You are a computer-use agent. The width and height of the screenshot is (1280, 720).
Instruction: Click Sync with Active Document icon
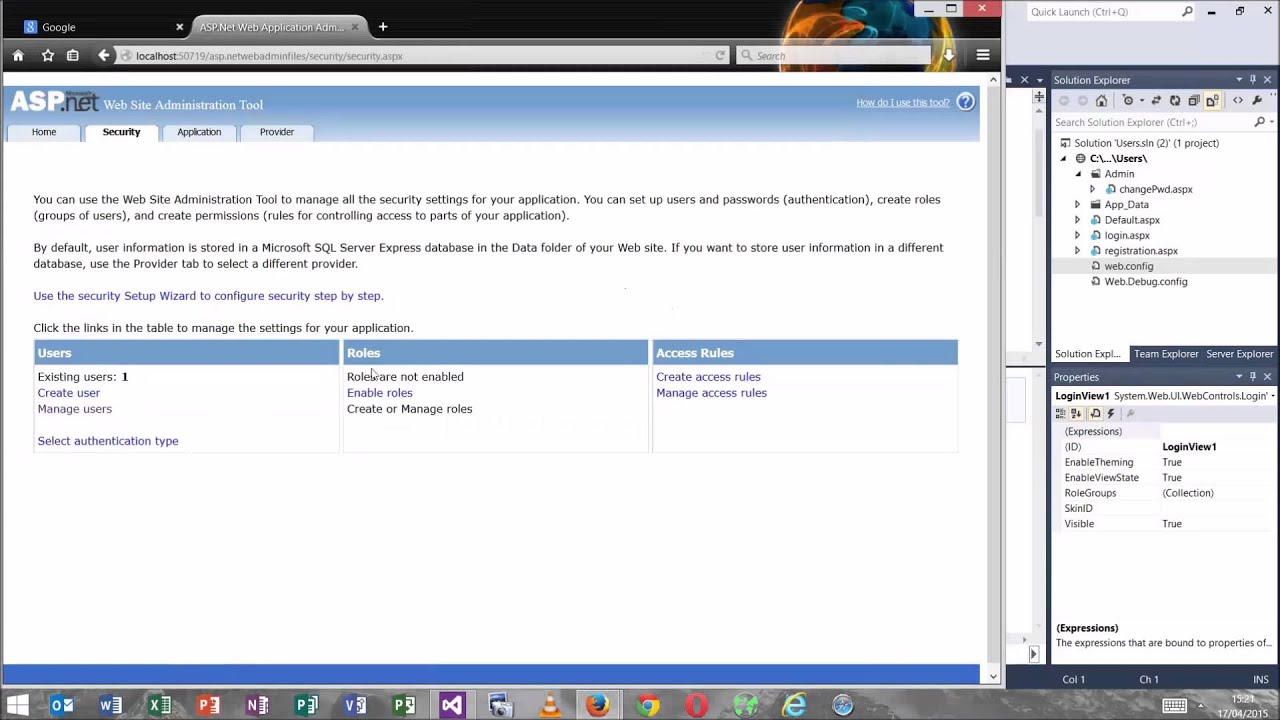tap(1156, 101)
